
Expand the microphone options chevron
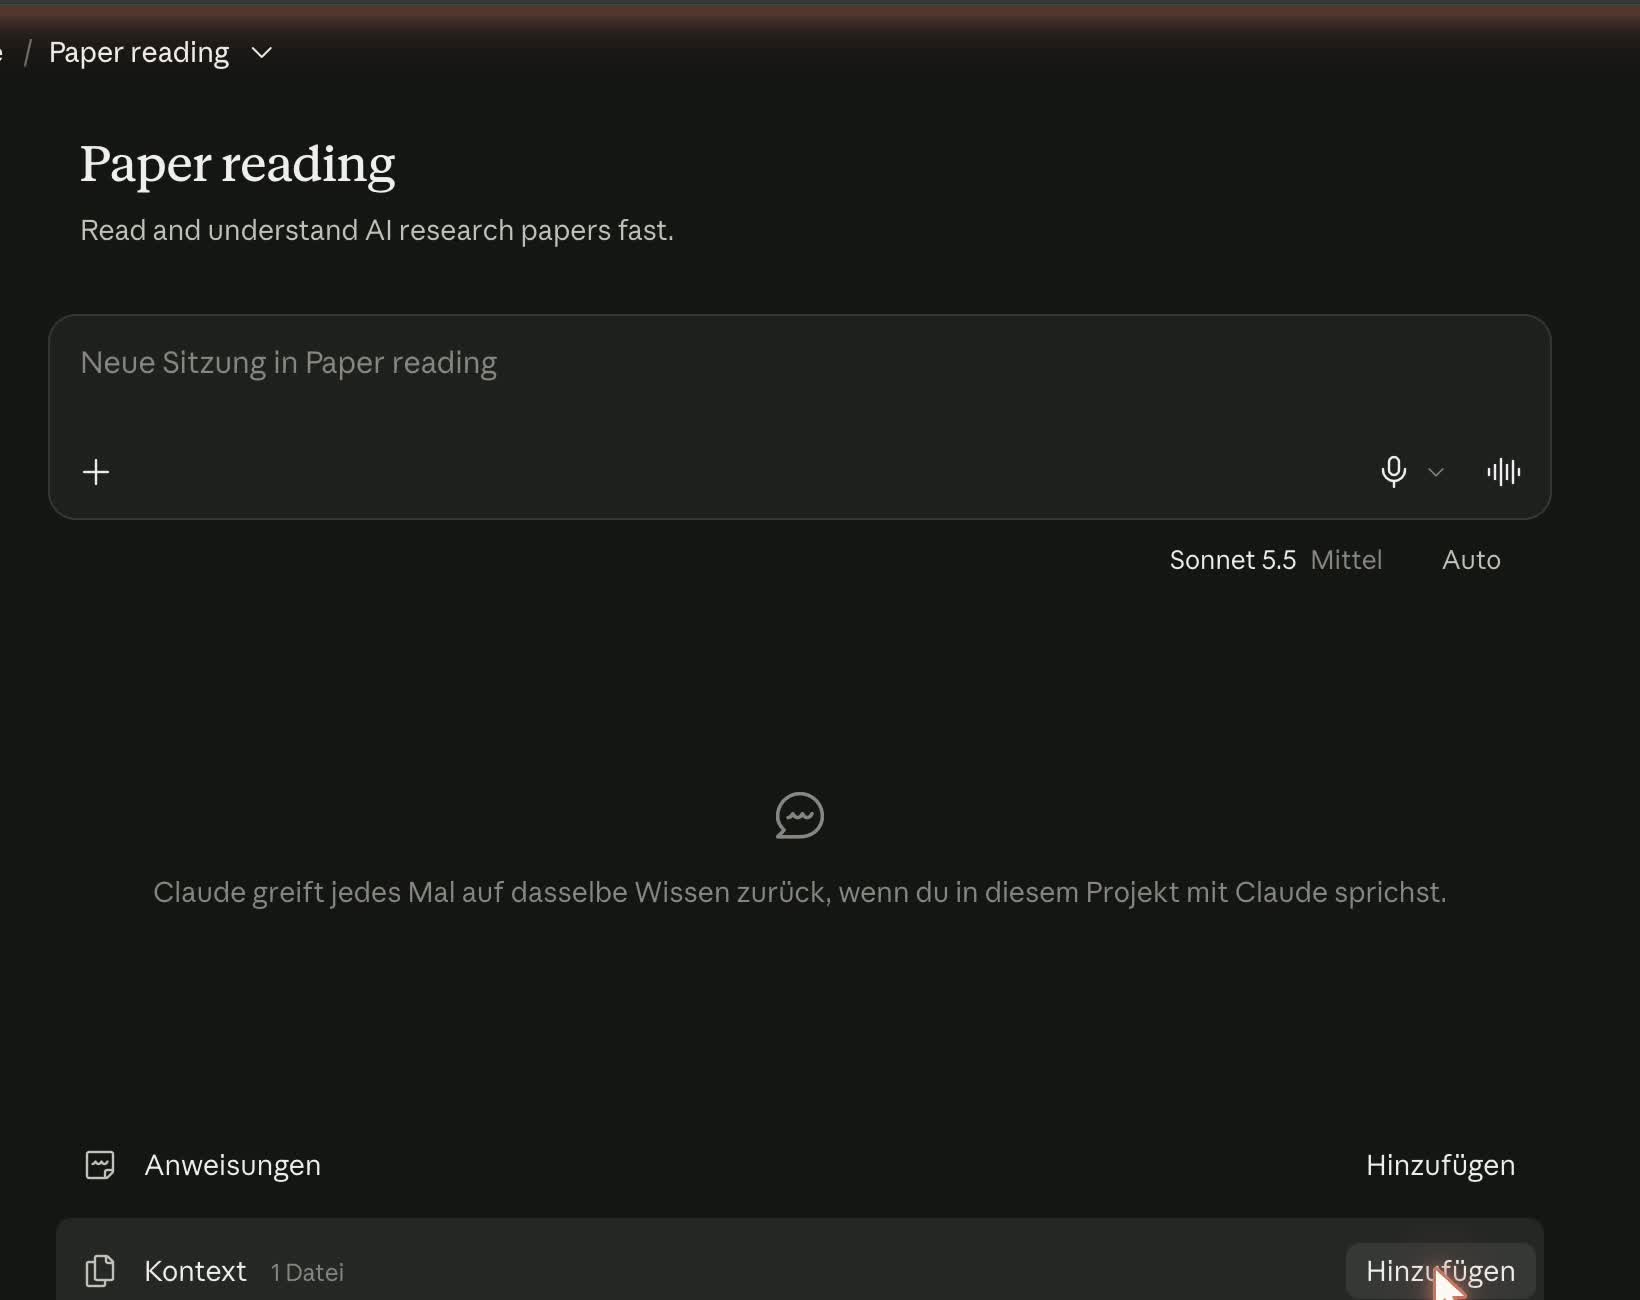pos(1436,472)
